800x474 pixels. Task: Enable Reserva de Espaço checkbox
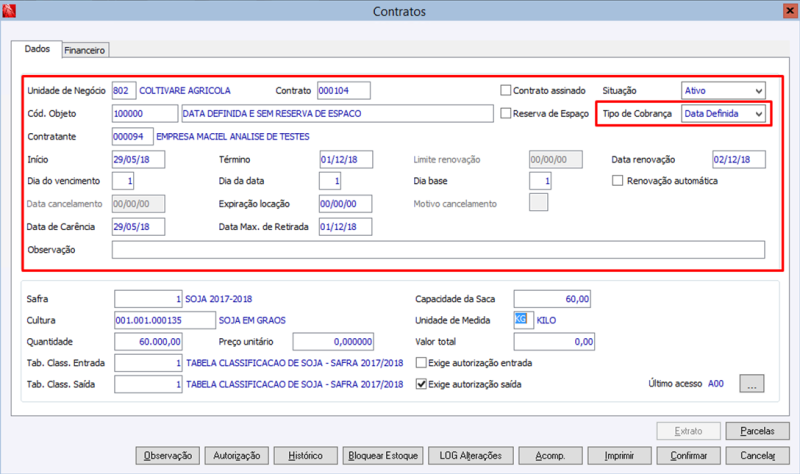[x=506, y=113]
